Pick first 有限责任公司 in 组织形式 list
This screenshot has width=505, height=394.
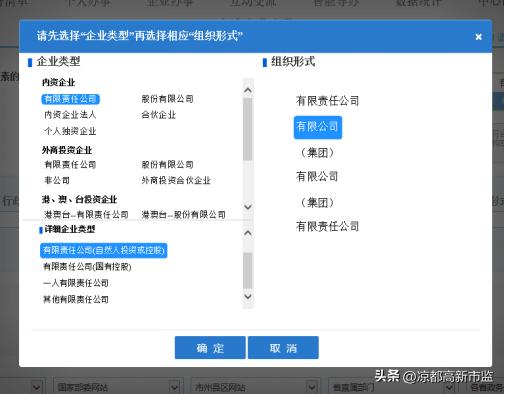click(x=327, y=101)
